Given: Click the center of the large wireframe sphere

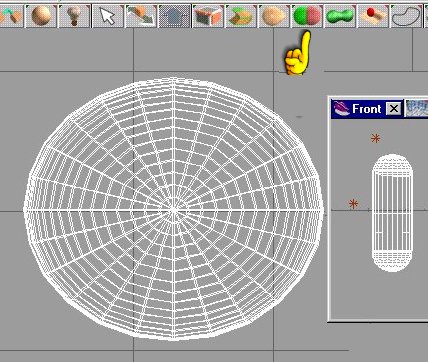Looking at the screenshot, I should tap(173, 210).
